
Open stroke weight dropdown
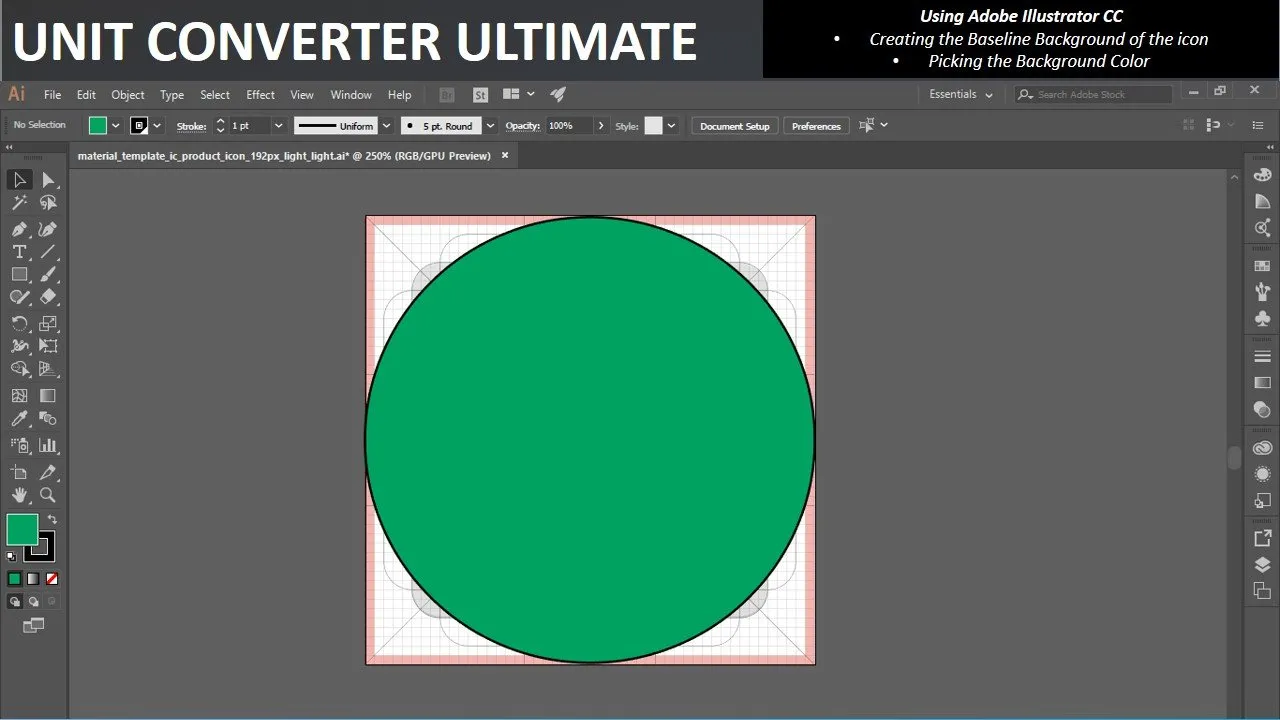[x=278, y=126]
